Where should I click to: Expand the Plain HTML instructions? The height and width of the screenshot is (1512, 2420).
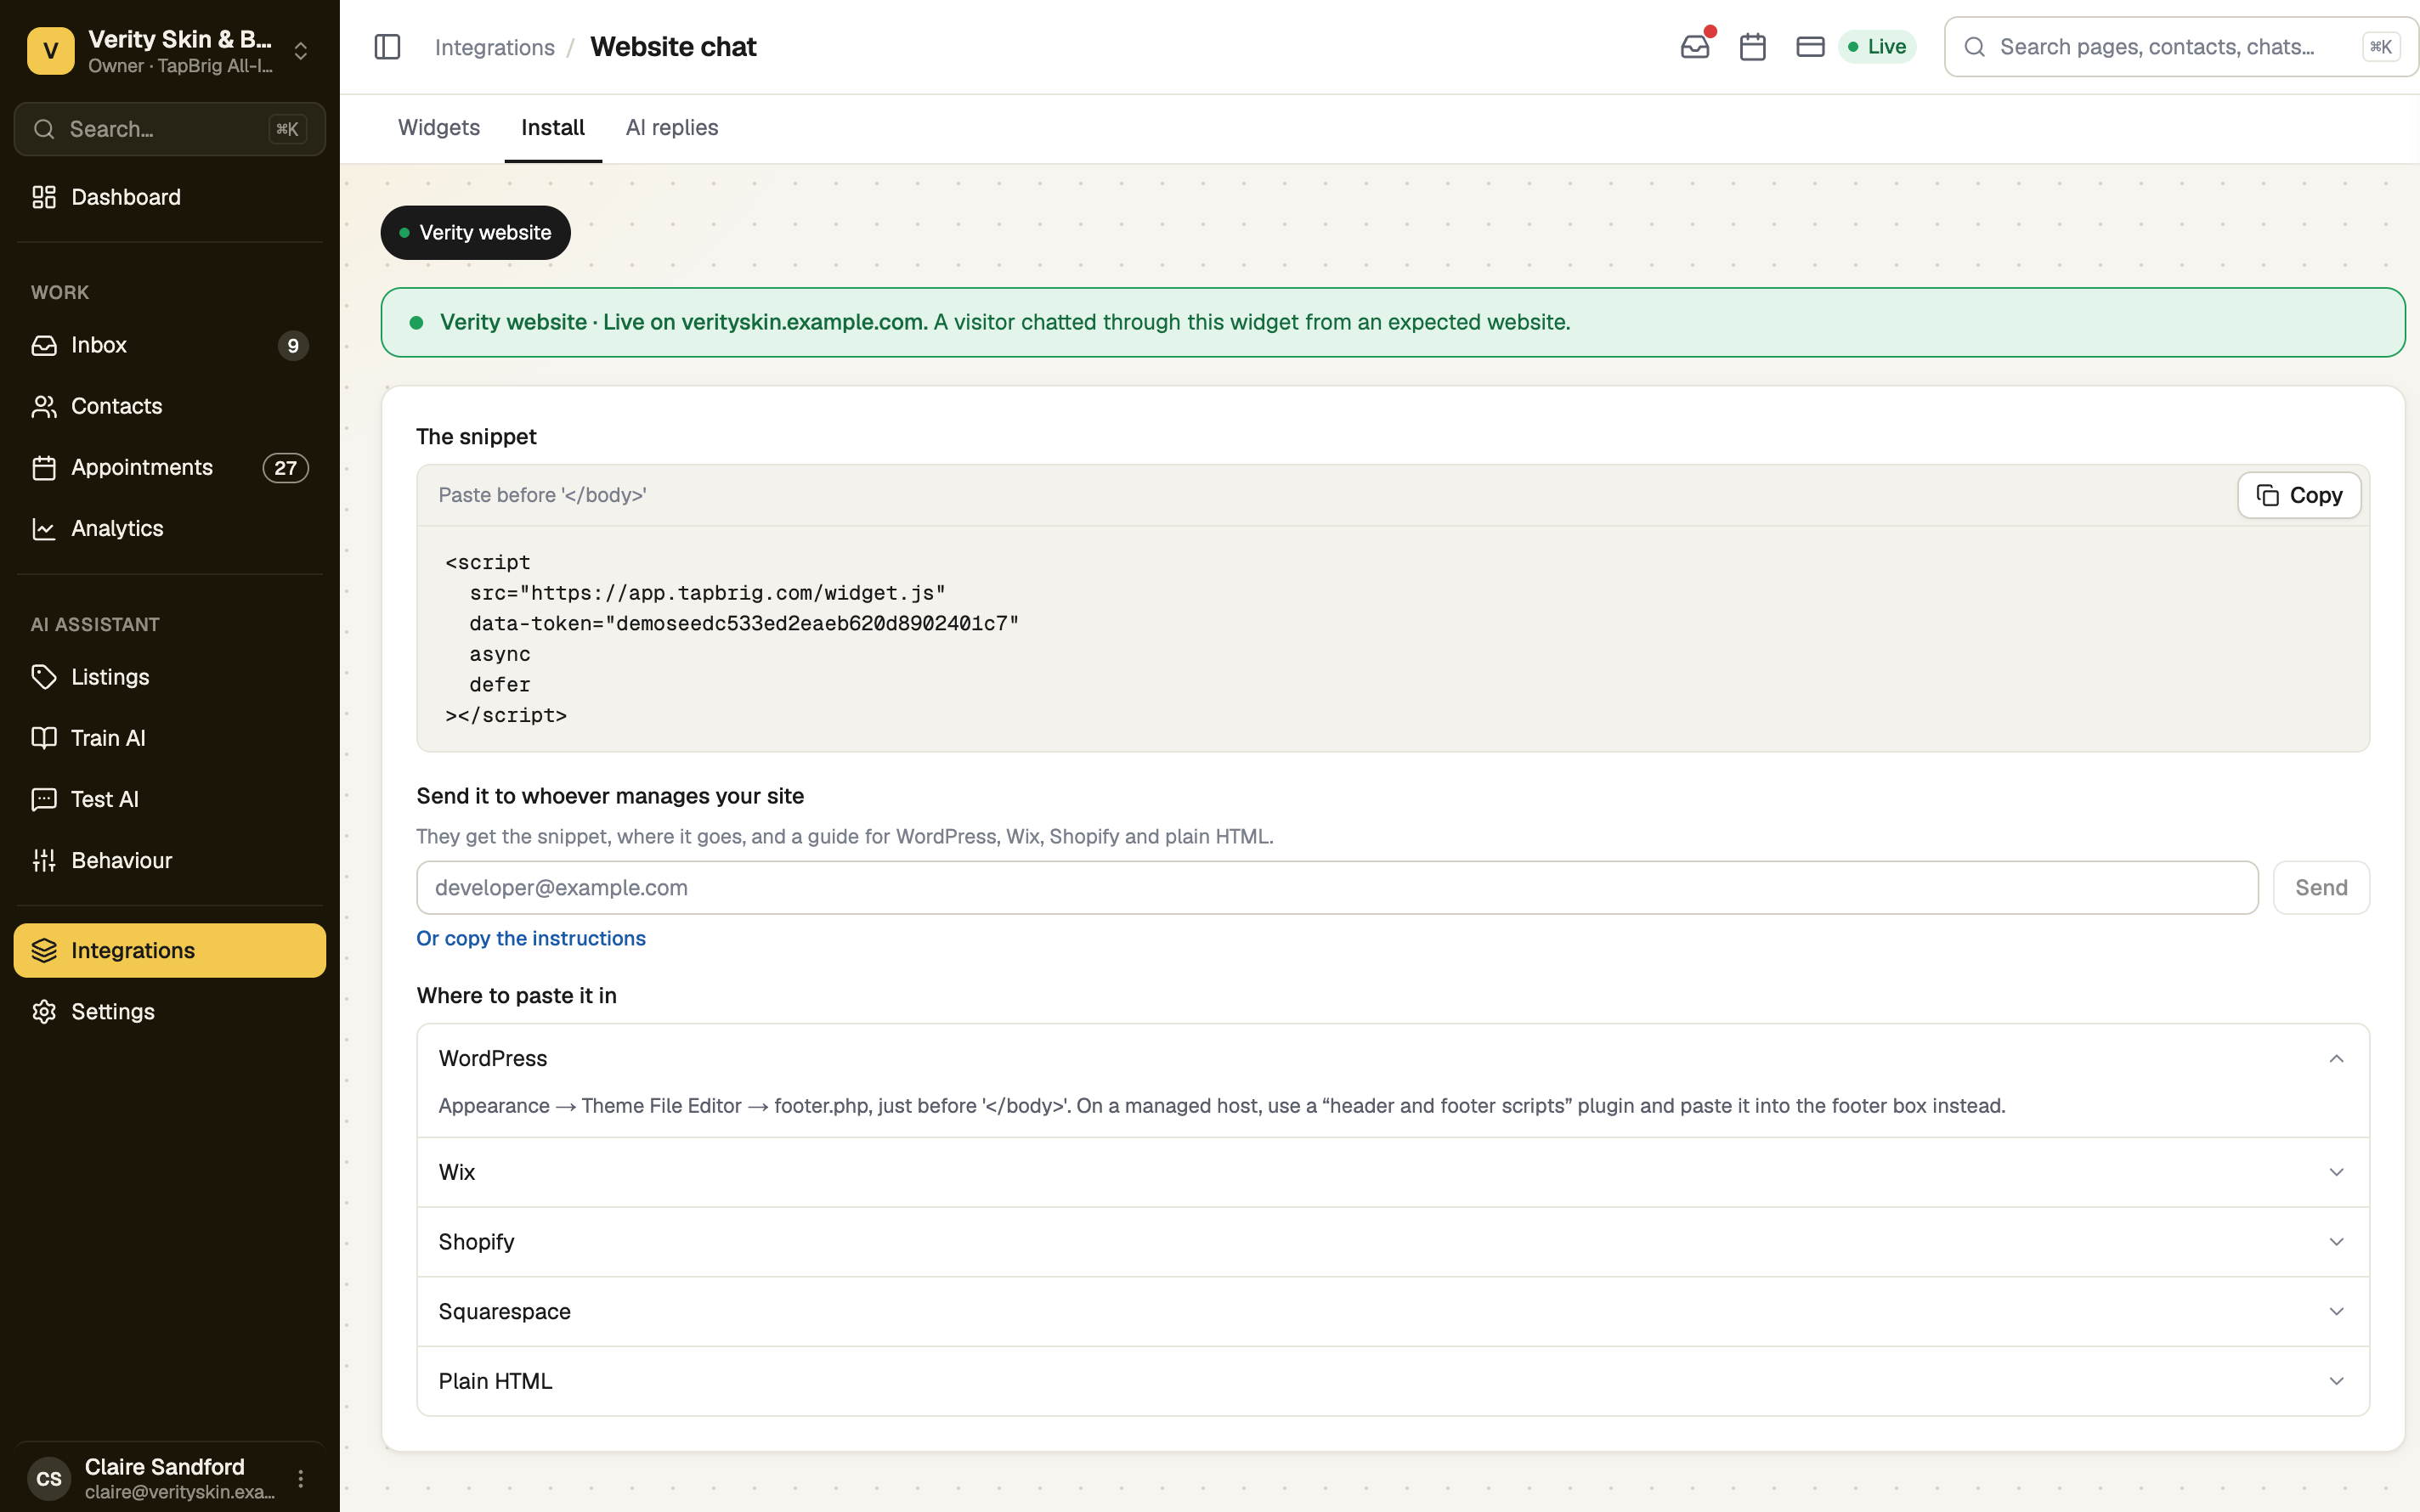pyautogui.click(x=1393, y=1381)
